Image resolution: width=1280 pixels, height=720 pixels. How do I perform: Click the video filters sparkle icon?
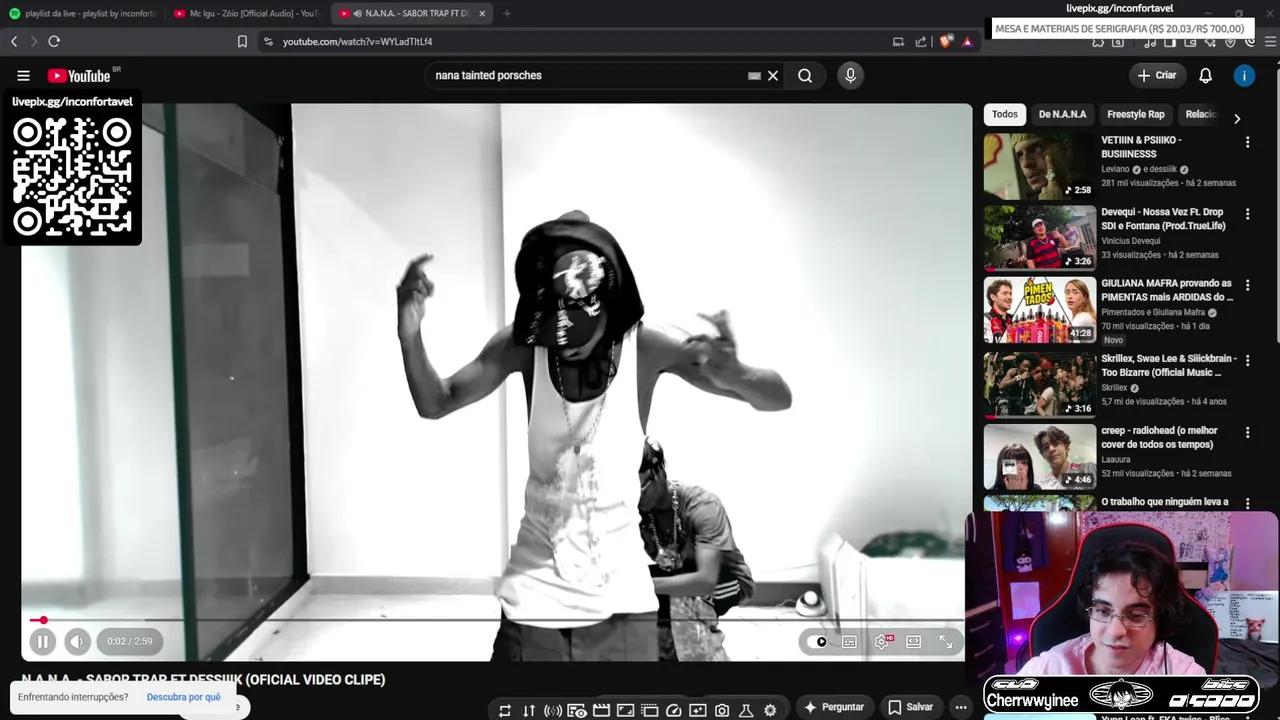[x=697, y=711]
